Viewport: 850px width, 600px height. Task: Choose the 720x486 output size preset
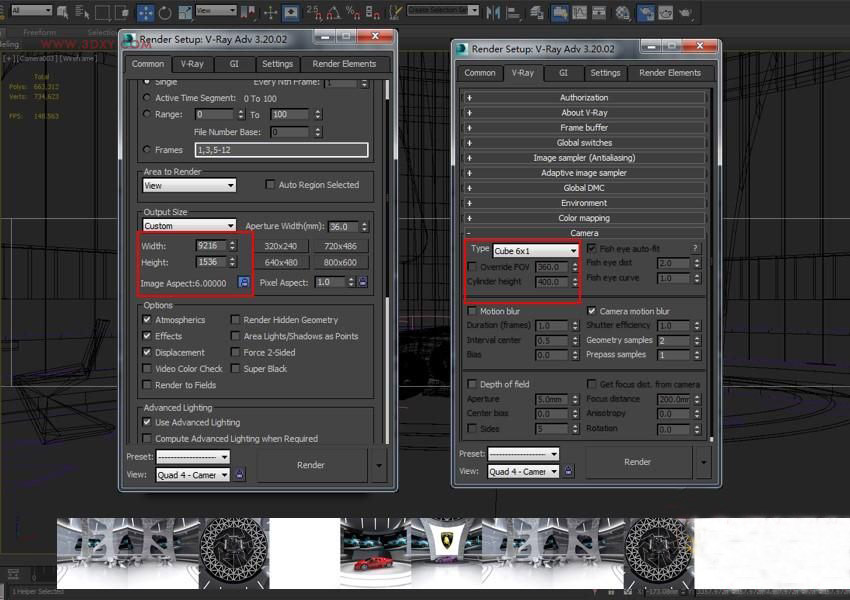[340, 246]
